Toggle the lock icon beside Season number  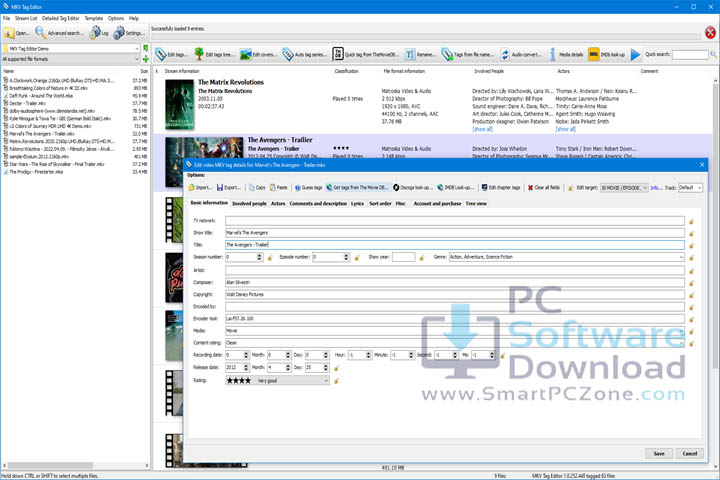tap(270, 258)
